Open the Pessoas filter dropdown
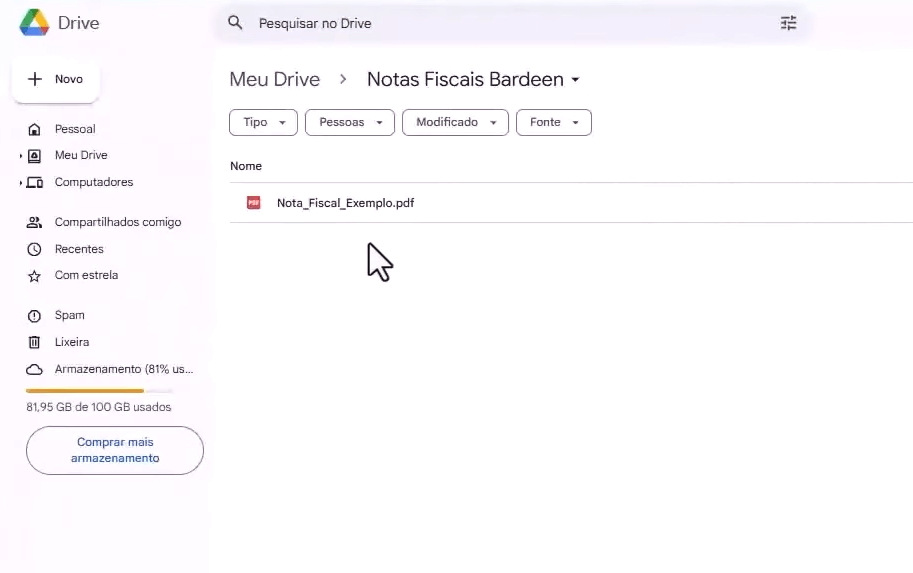 pos(350,122)
